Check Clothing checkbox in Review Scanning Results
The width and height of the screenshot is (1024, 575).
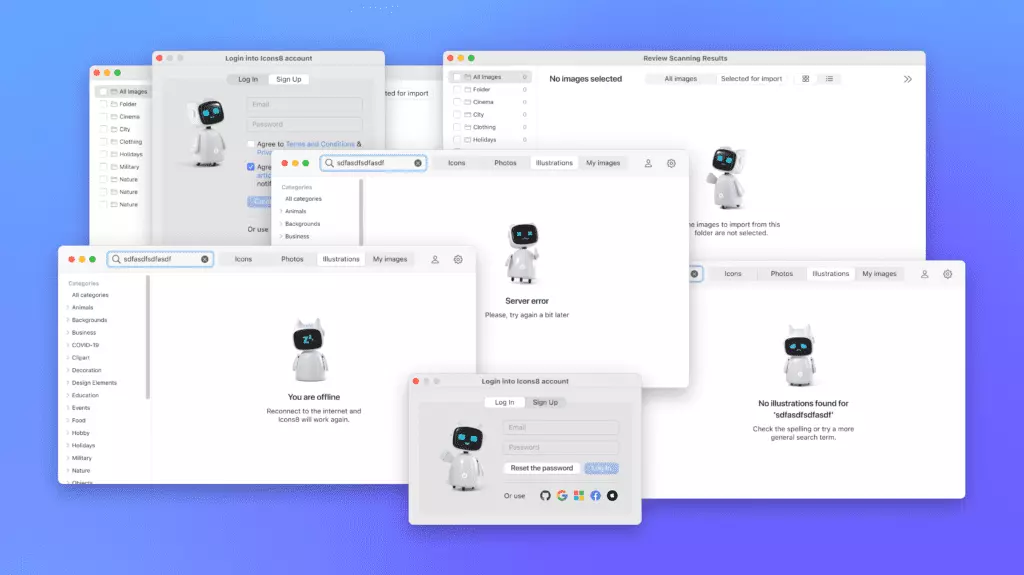[457, 127]
